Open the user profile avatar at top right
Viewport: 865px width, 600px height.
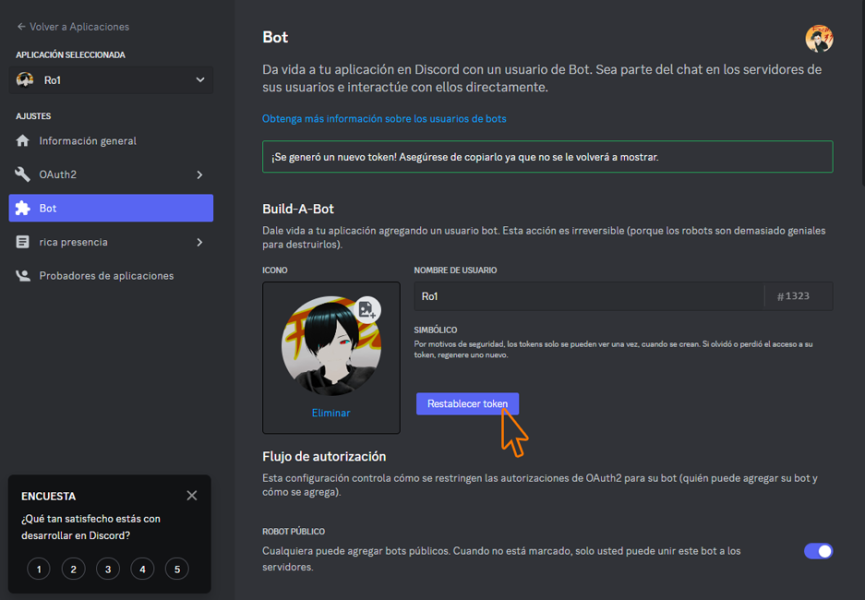click(819, 38)
